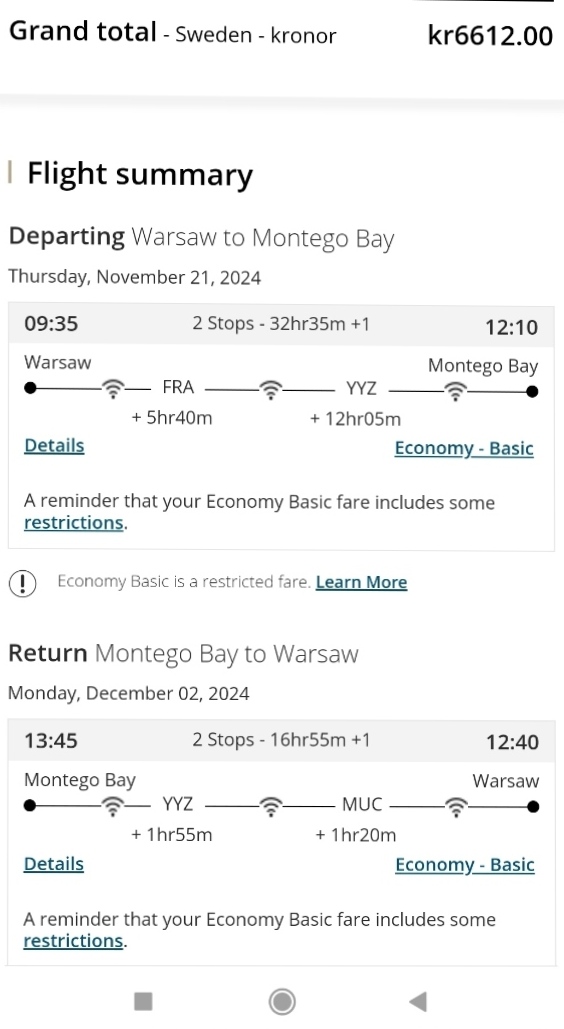Tap the Wi-Fi icon on Warsaw to FRA leg
Image resolution: width=564 pixels, height=1029 pixels.
113,389
